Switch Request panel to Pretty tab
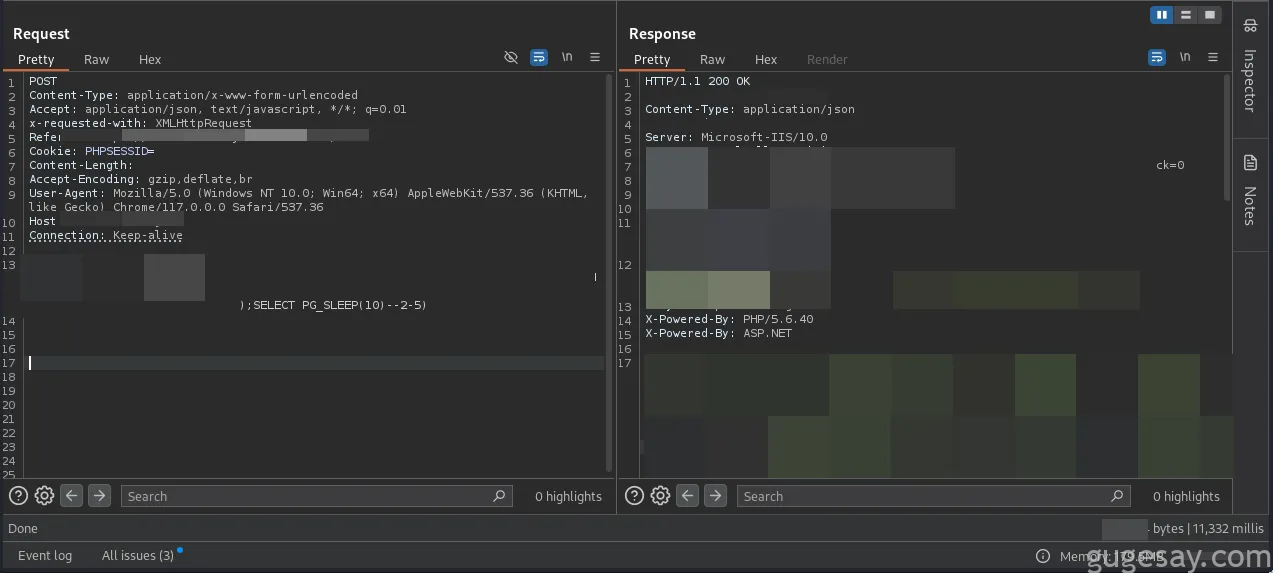 tap(36, 60)
